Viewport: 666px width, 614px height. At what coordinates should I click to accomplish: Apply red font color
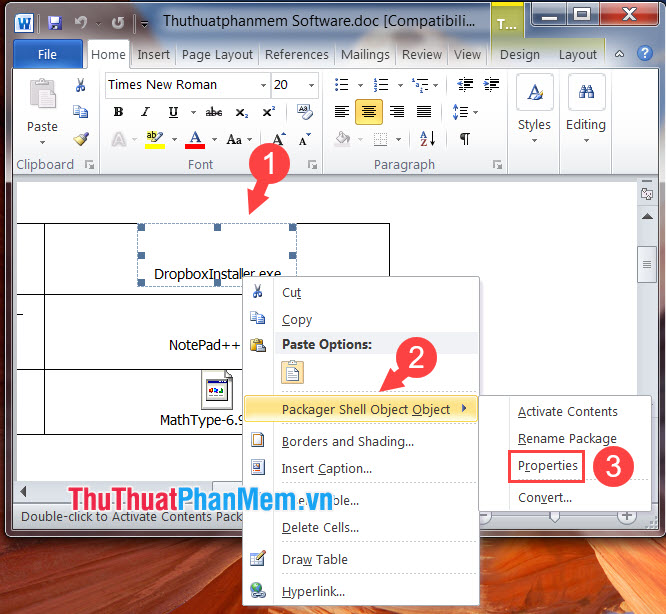(195, 139)
